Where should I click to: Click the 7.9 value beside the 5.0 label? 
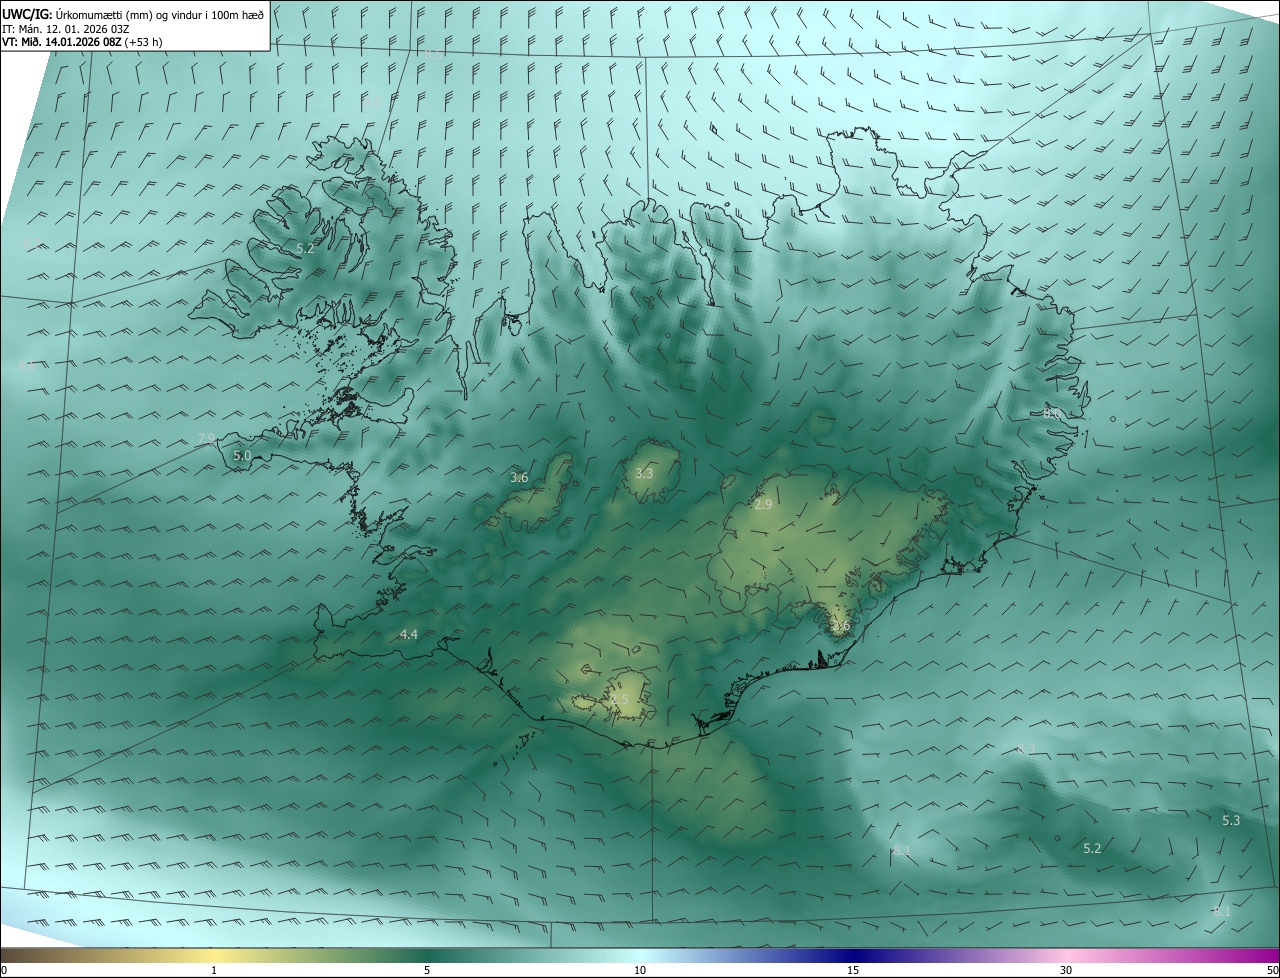[207, 438]
